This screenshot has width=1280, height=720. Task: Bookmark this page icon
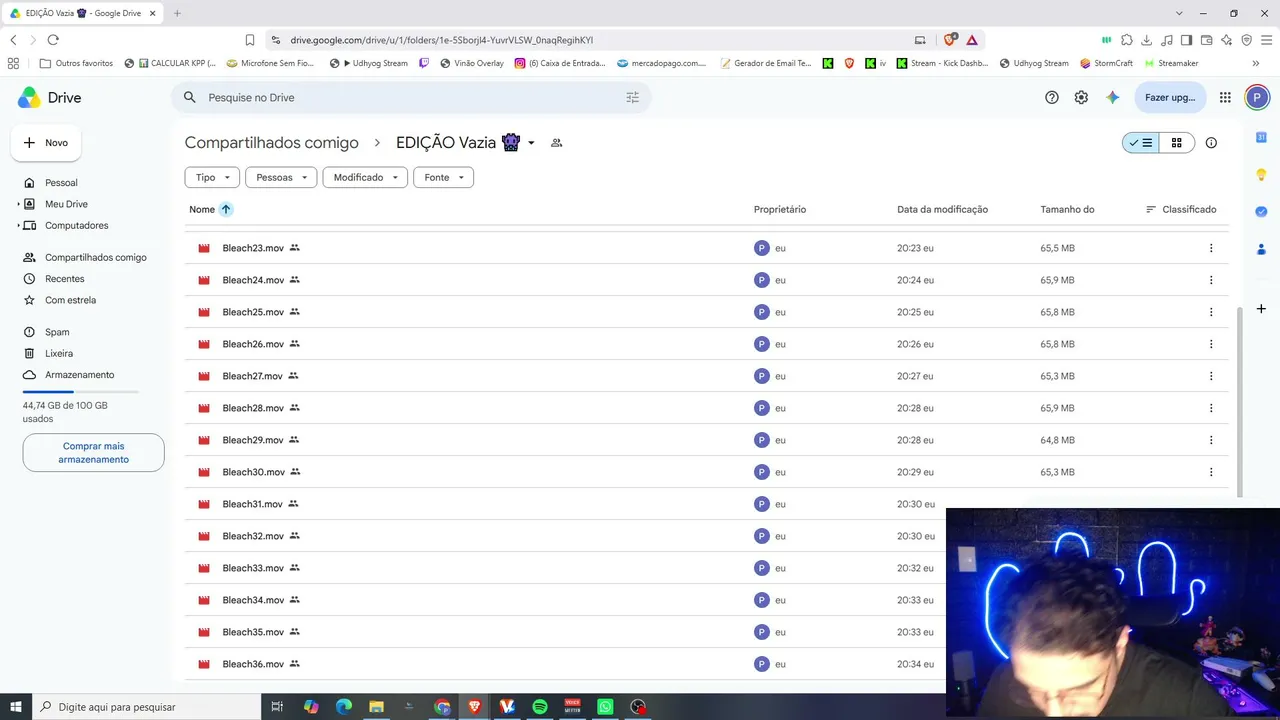[250, 40]
